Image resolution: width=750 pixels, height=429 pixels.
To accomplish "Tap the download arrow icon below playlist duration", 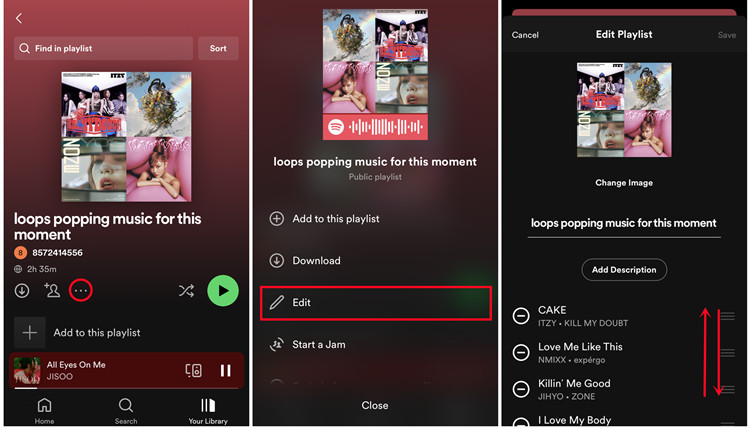I will pyautogui.click(x=22, y=290).
